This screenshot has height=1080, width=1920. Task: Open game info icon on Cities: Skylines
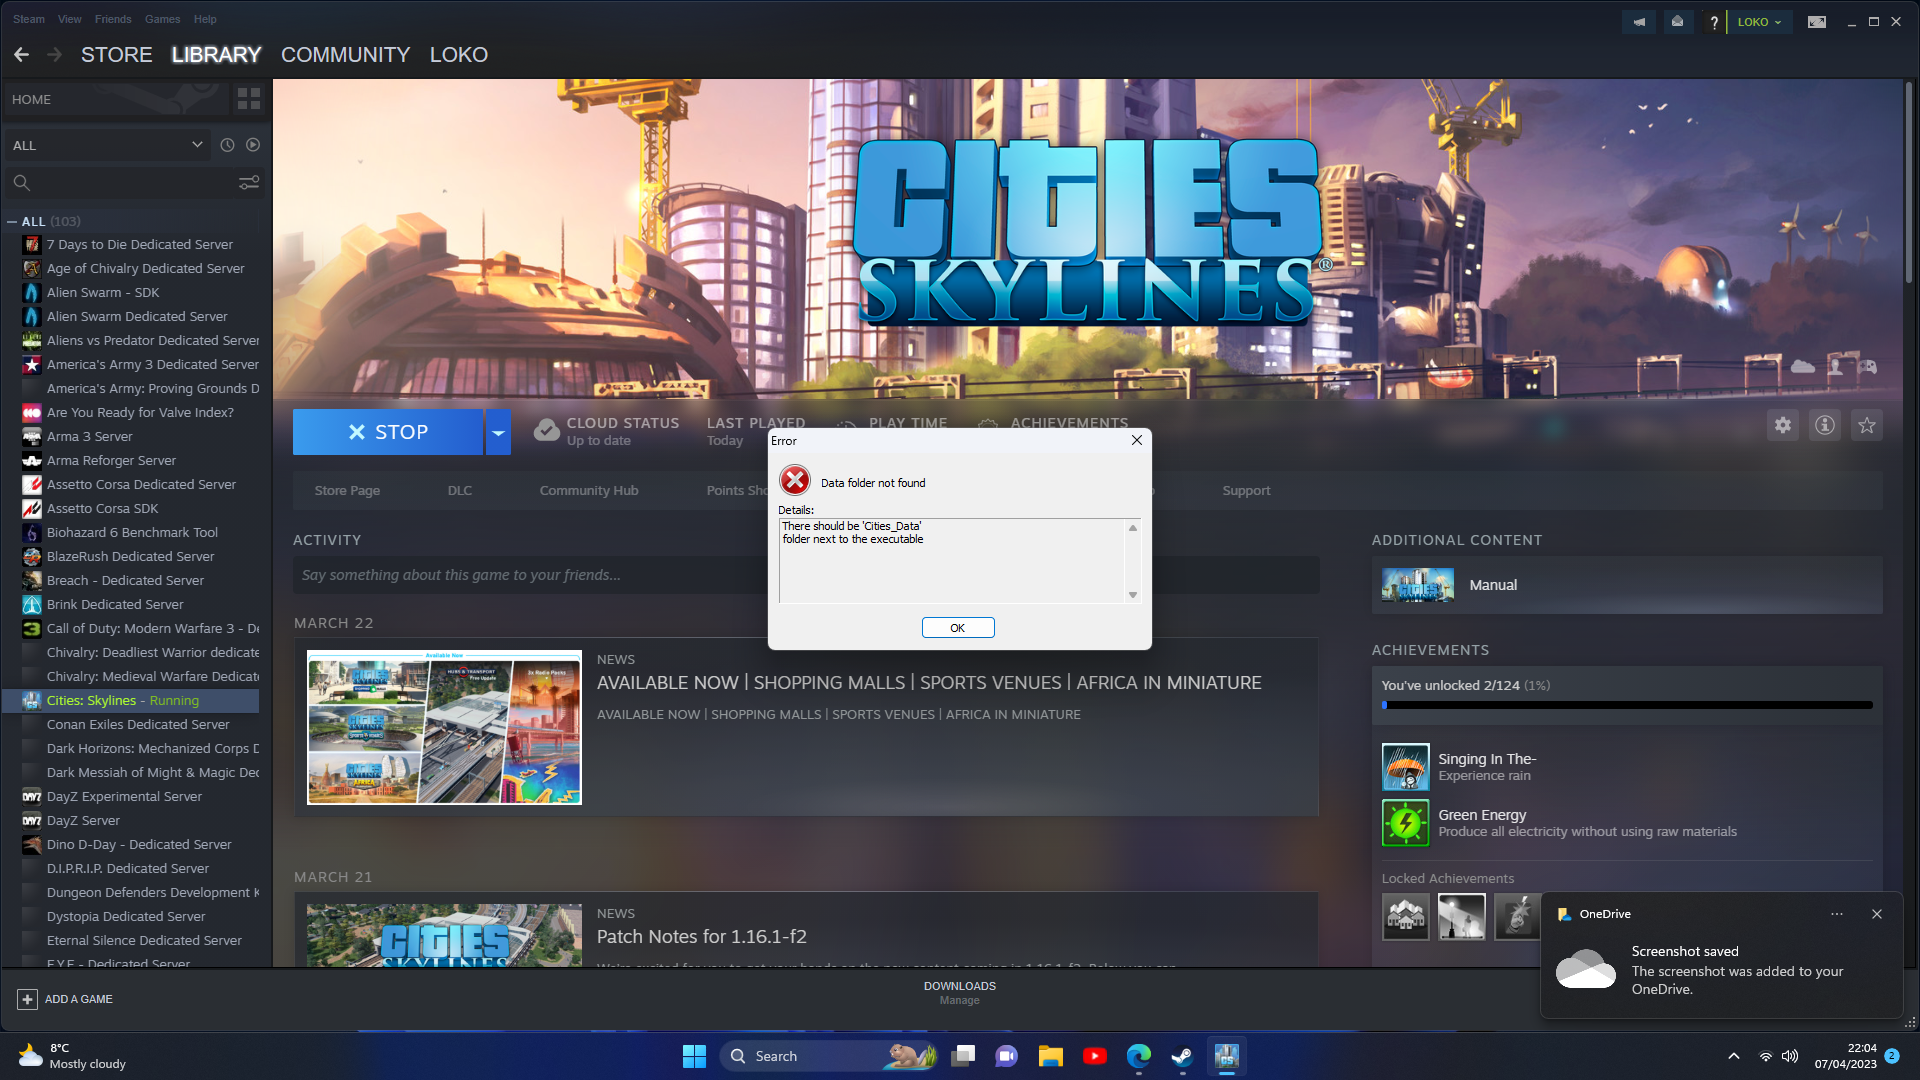tap(1825, 425)
